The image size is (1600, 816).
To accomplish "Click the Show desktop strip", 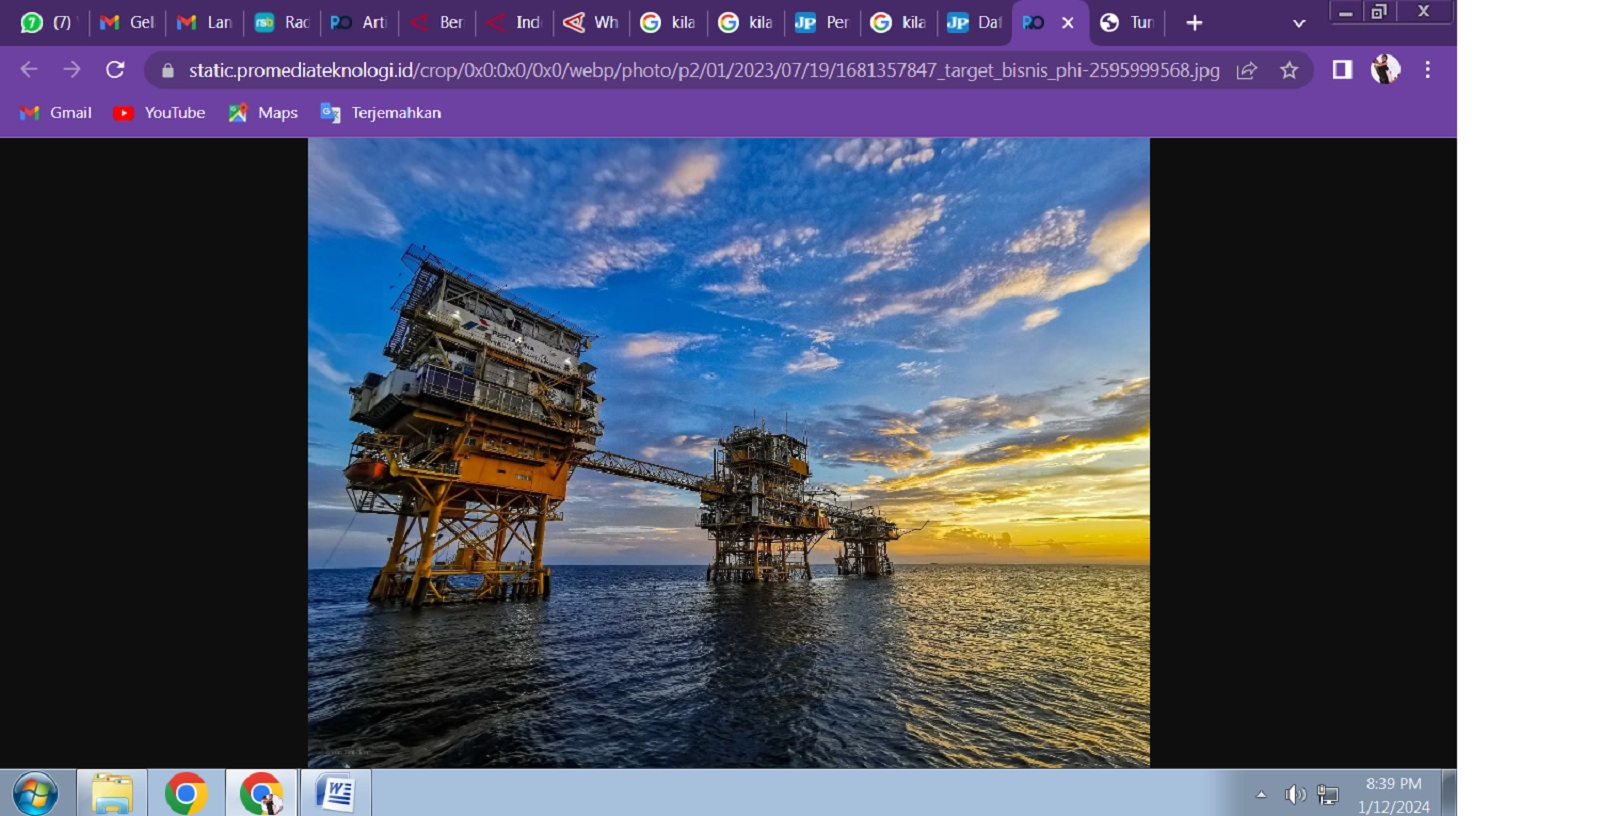I will [1449, 794].
